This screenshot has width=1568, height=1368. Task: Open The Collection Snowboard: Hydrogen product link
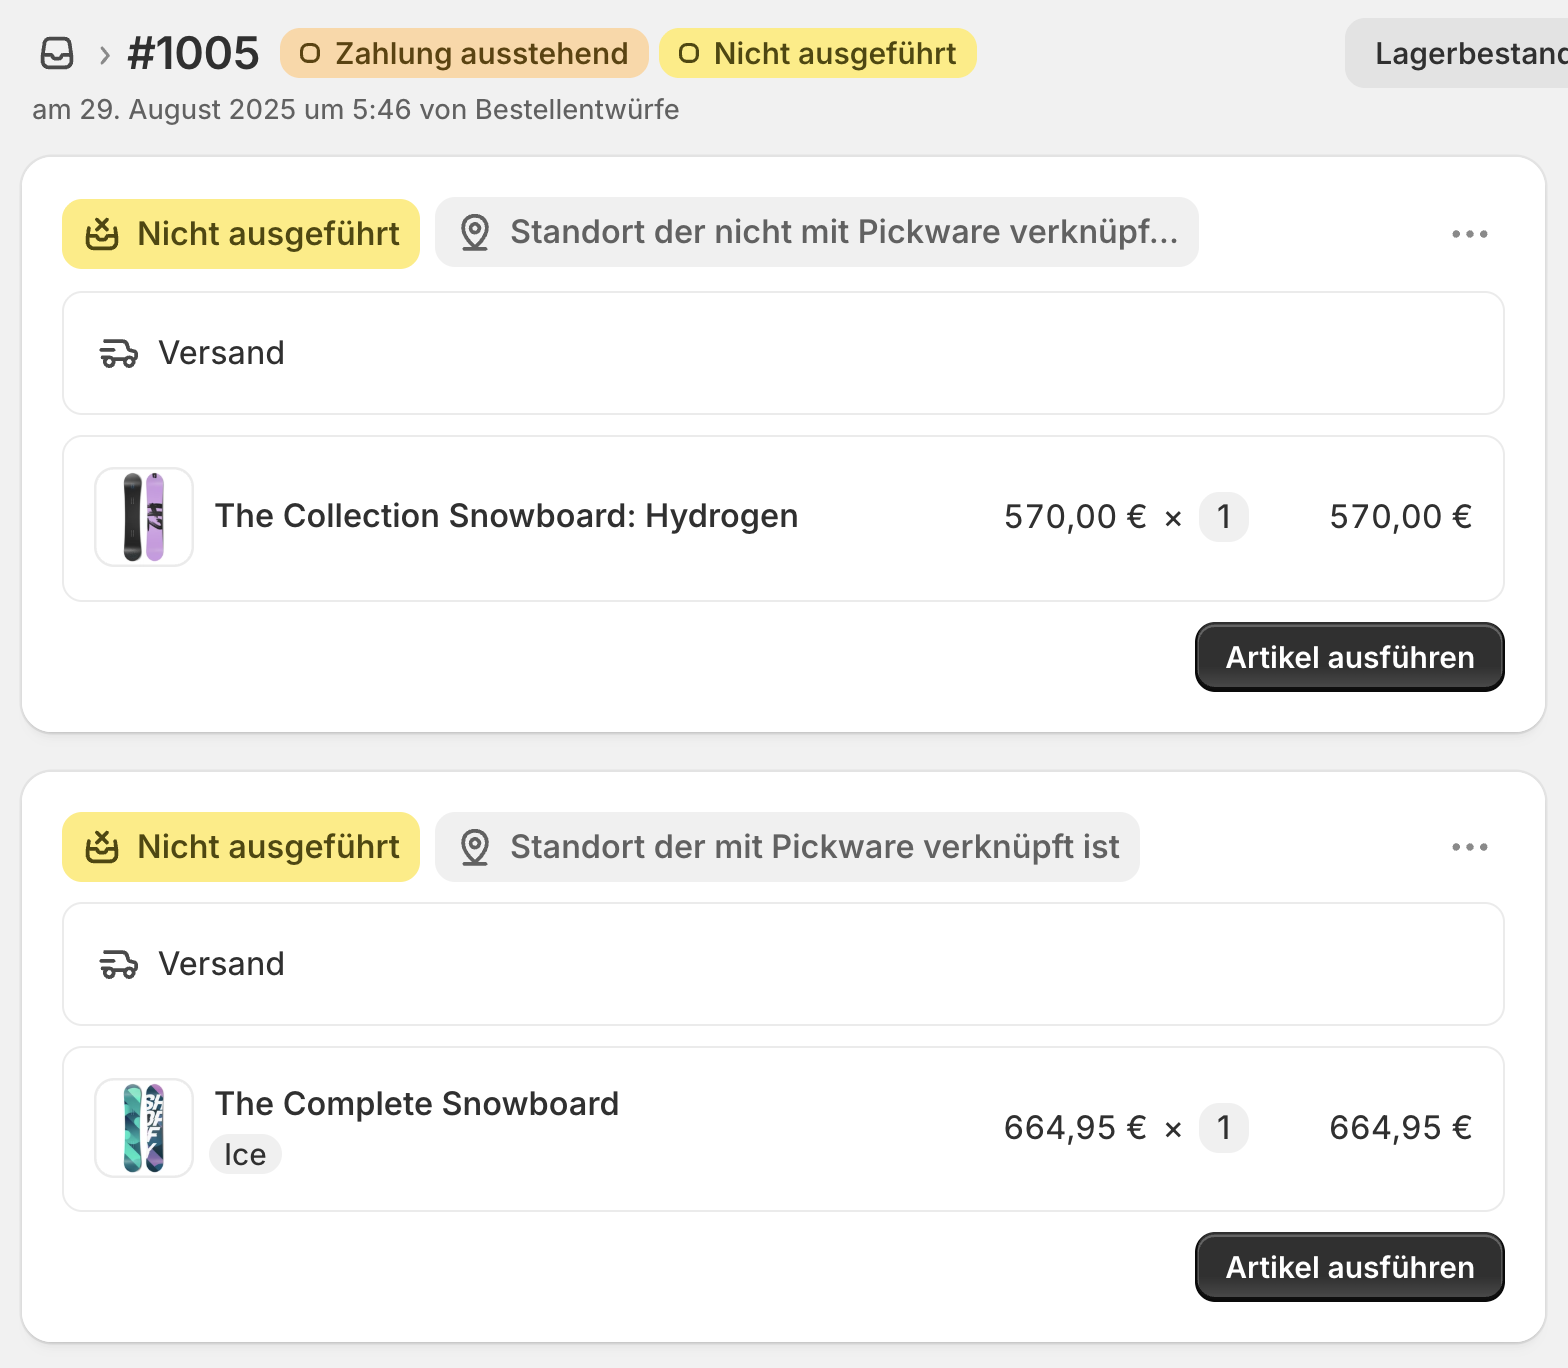click(x=506, y=516)
